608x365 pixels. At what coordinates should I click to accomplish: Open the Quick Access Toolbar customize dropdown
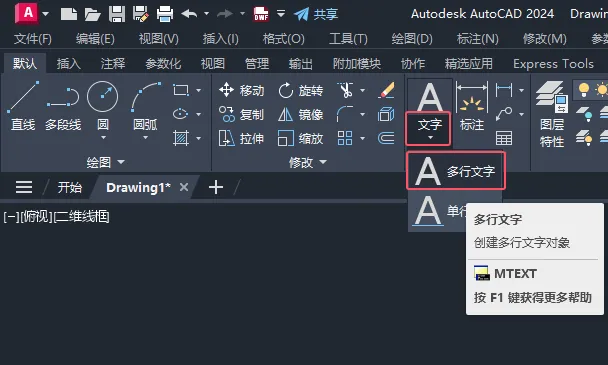[x=281, y=14]
